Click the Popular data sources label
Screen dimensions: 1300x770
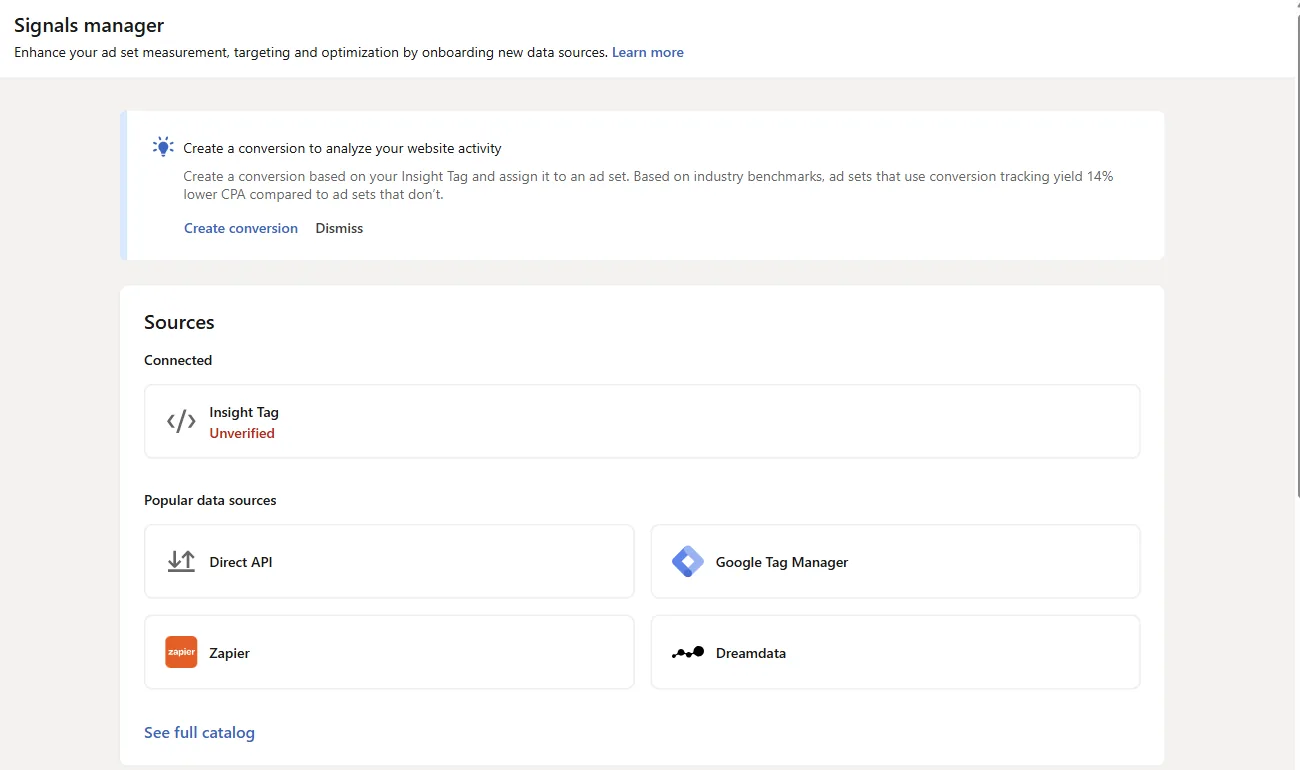210,500
